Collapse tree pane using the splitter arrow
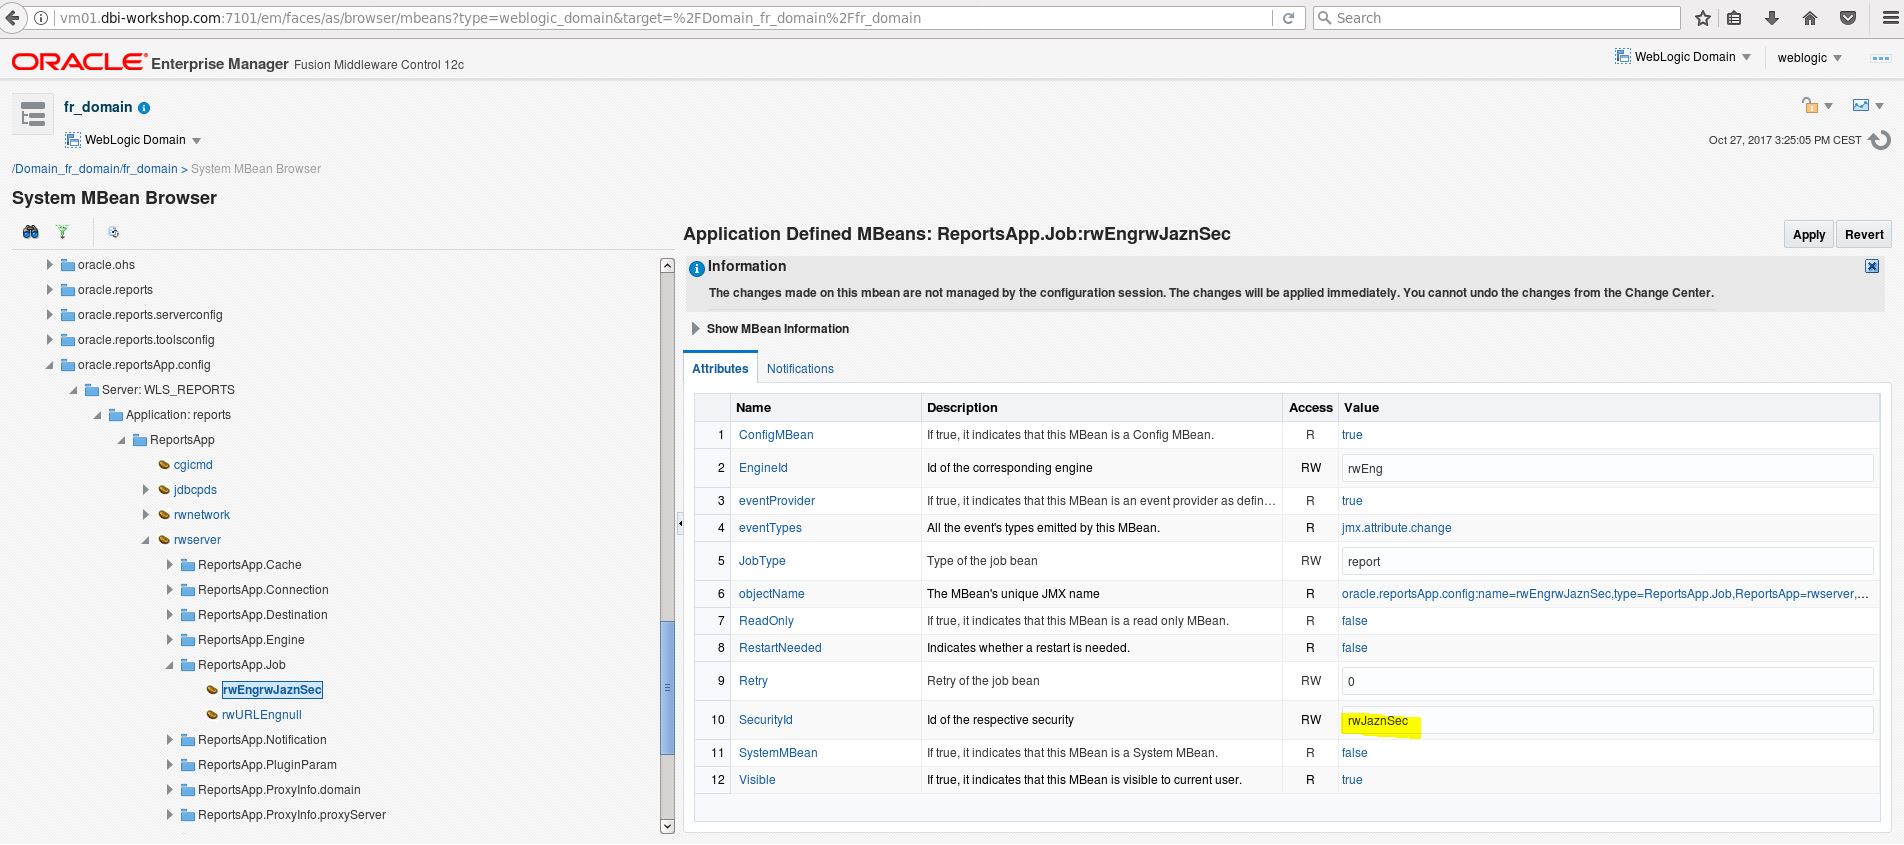1904x845 pixels. click(x=680, y=523)
